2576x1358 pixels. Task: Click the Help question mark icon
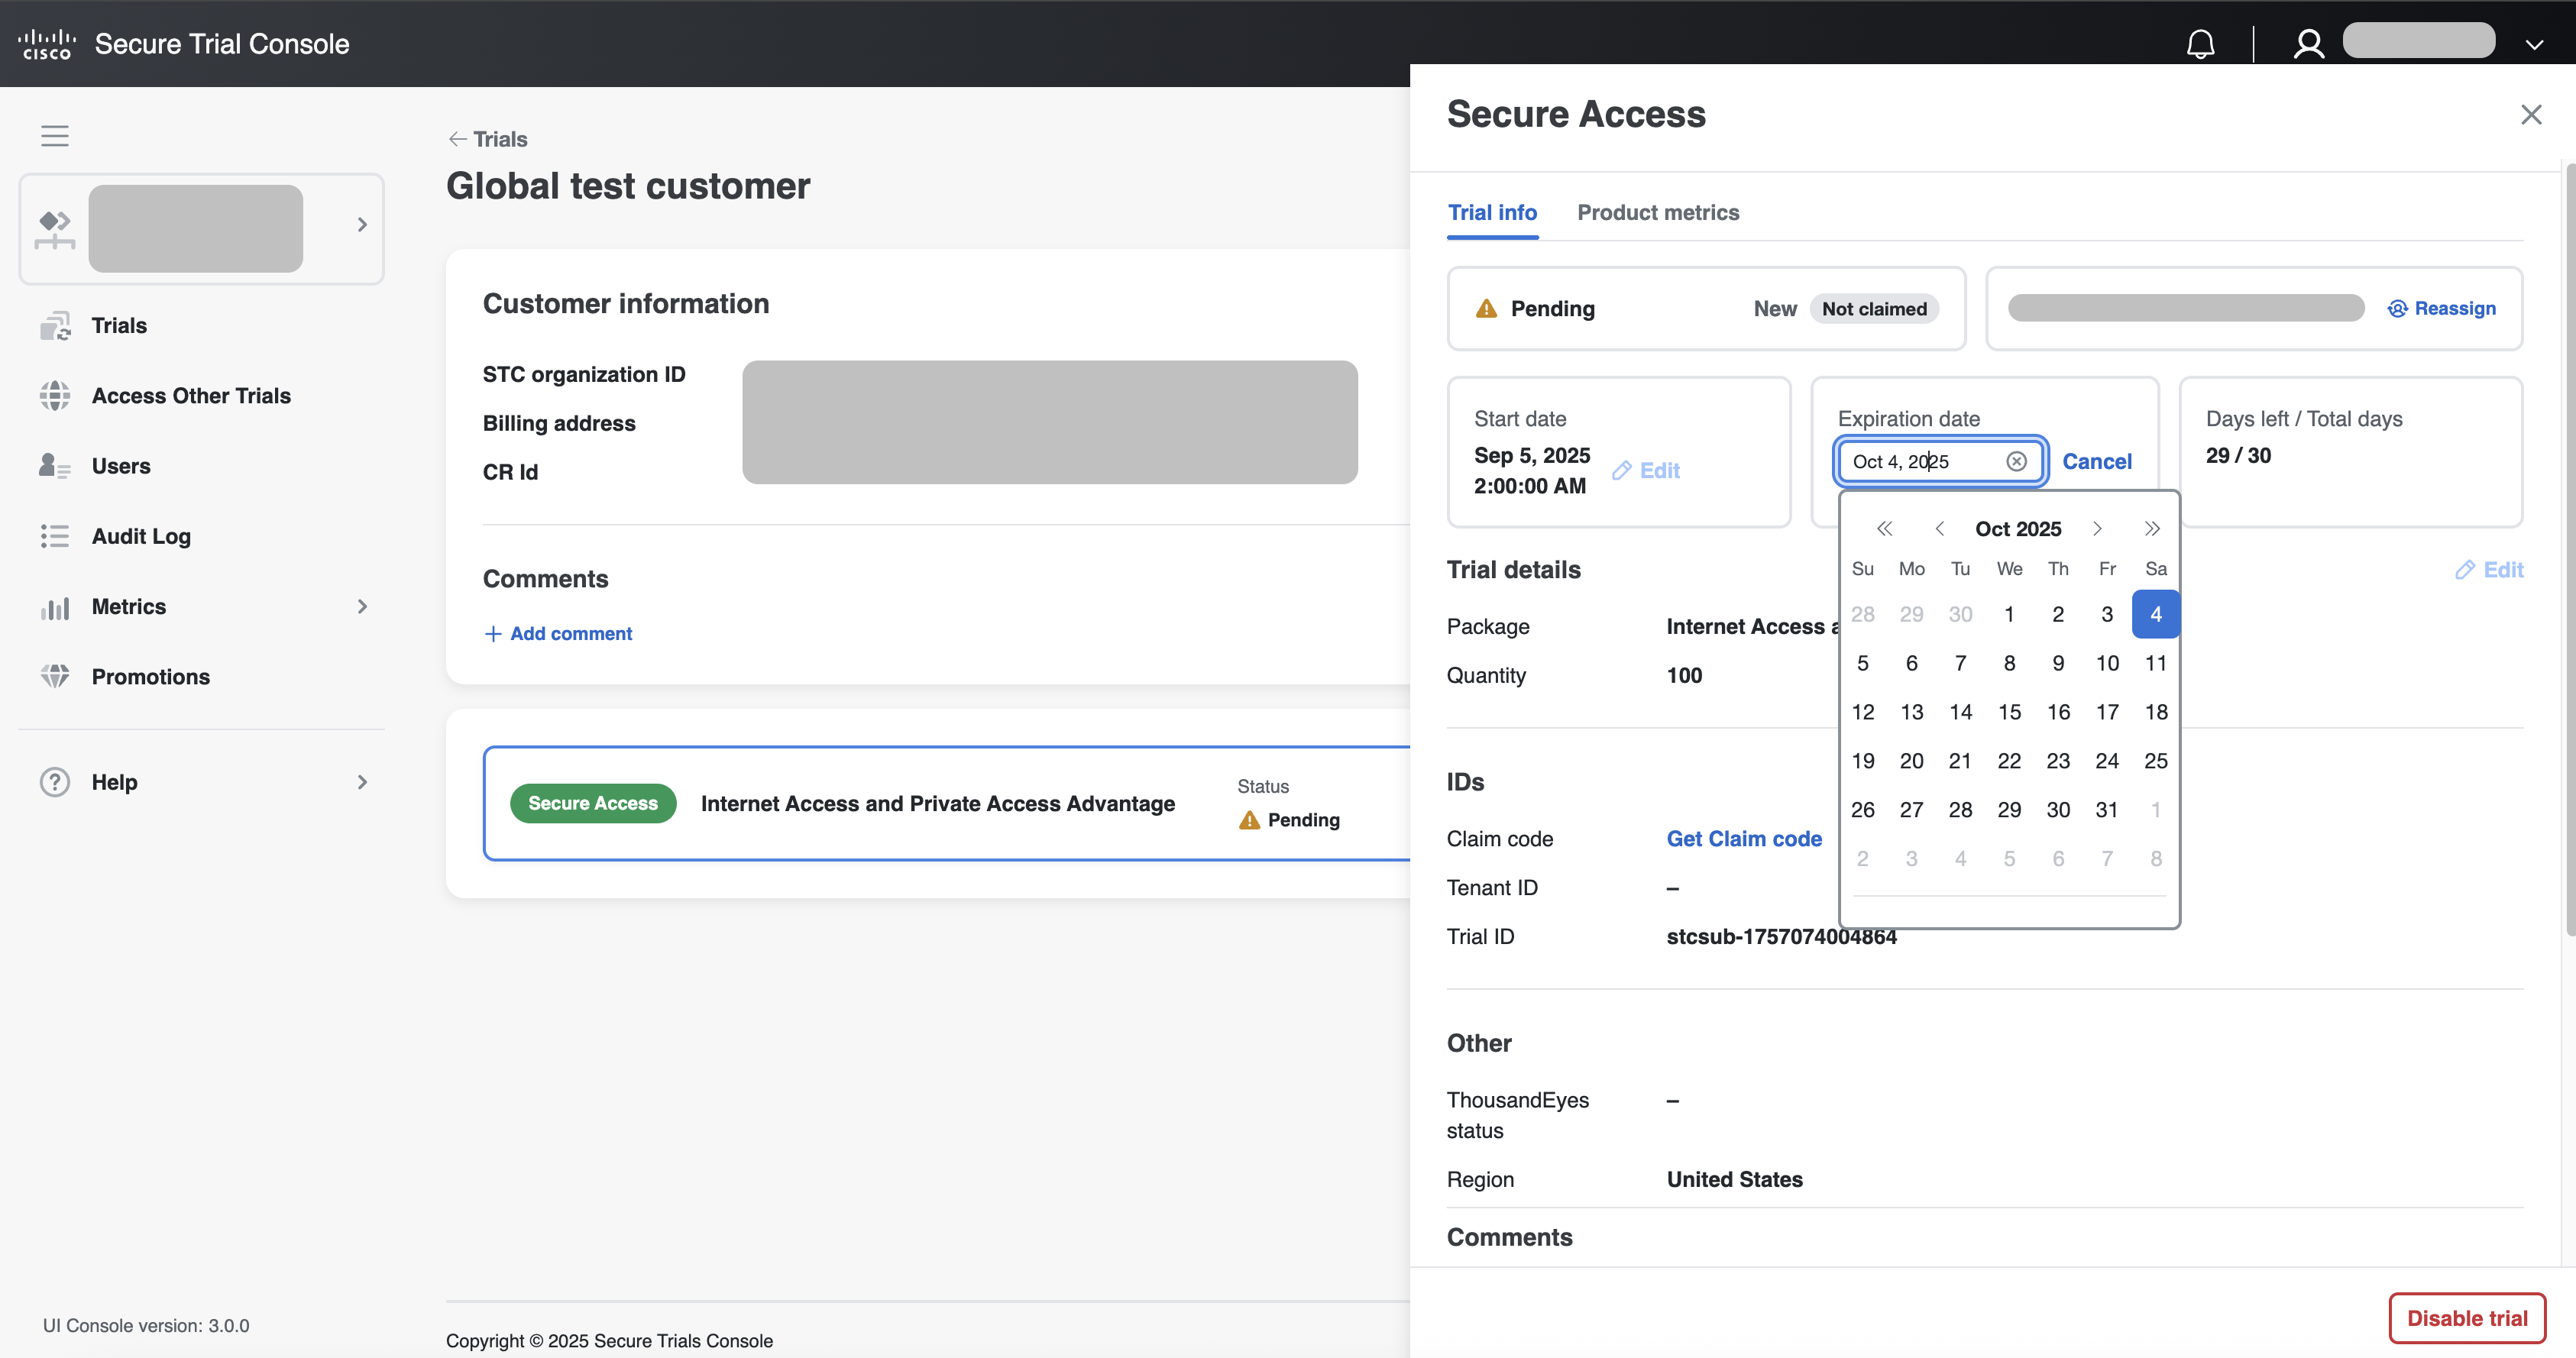55,782
